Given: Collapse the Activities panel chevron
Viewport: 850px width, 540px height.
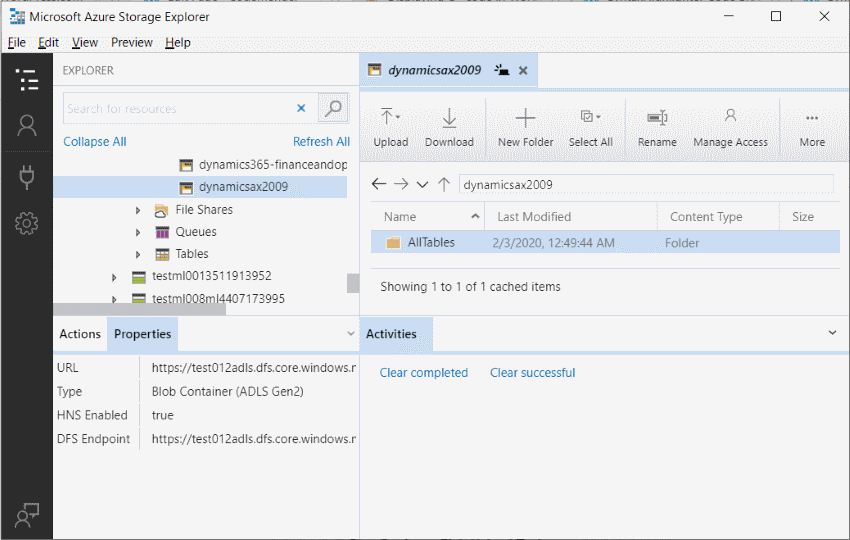Looking at the screenshot, I should [x=832, y=333].
